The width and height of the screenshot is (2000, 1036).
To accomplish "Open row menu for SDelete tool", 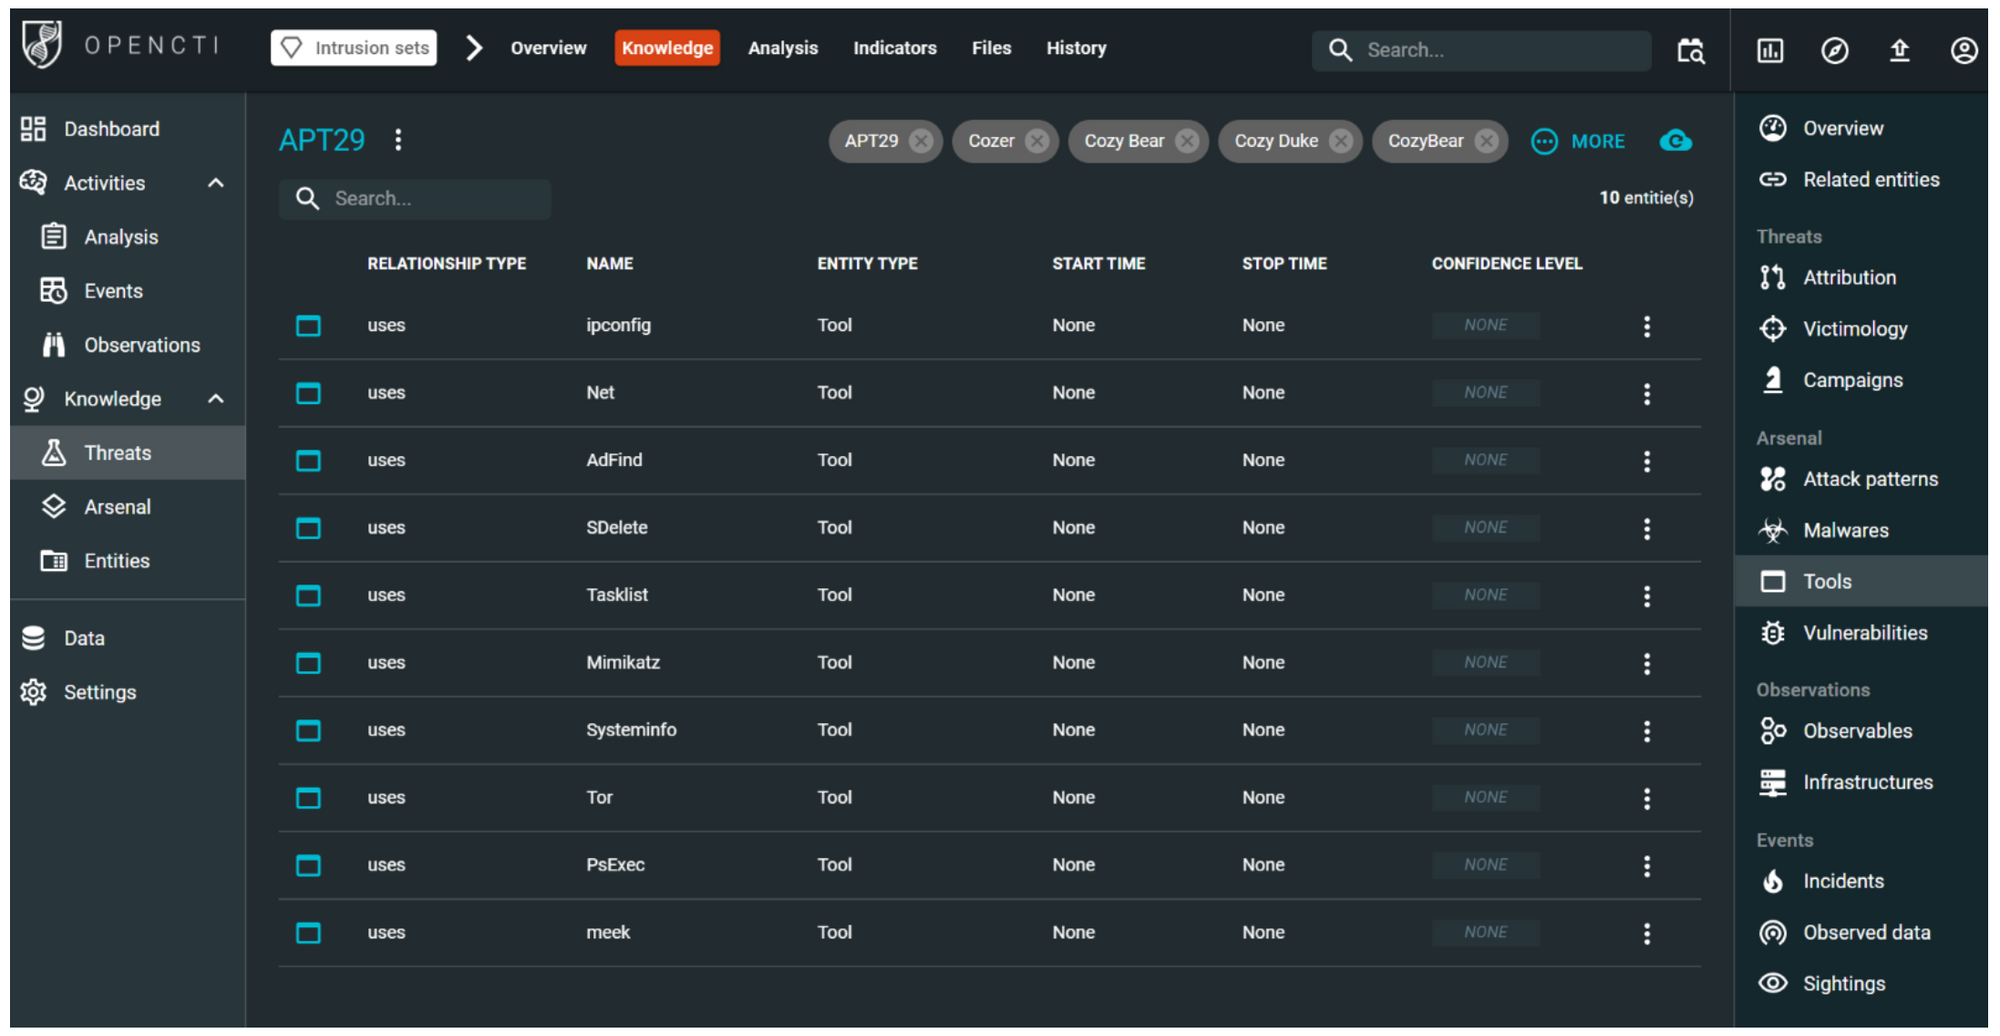I will point(1647,529).
